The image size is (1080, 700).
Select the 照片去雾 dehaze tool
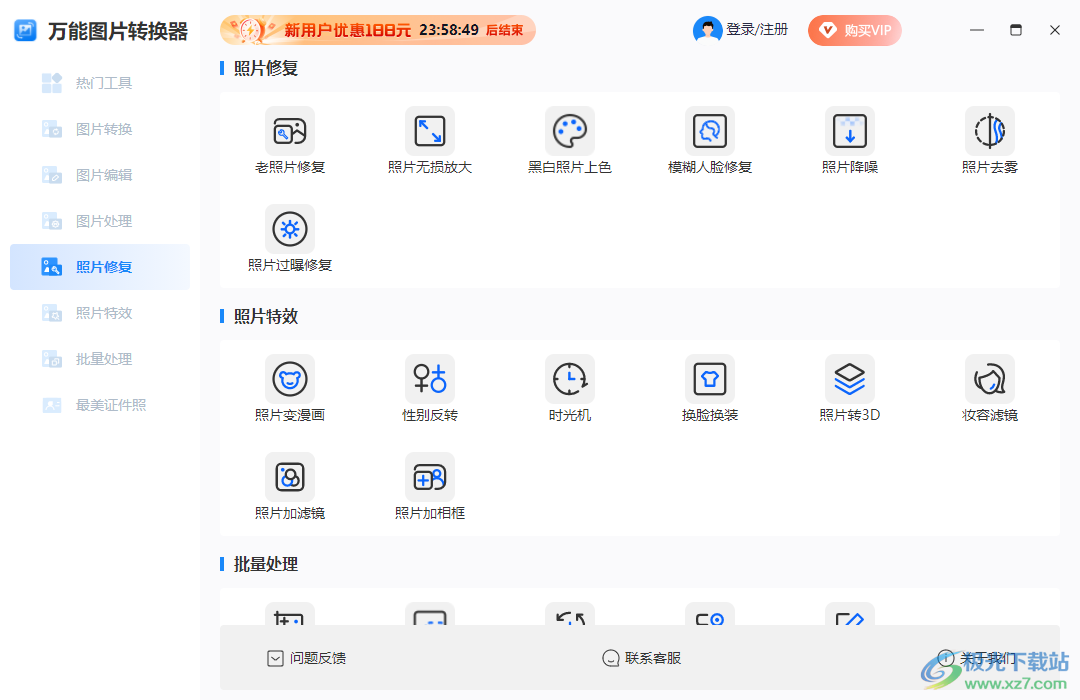point(990,140)
